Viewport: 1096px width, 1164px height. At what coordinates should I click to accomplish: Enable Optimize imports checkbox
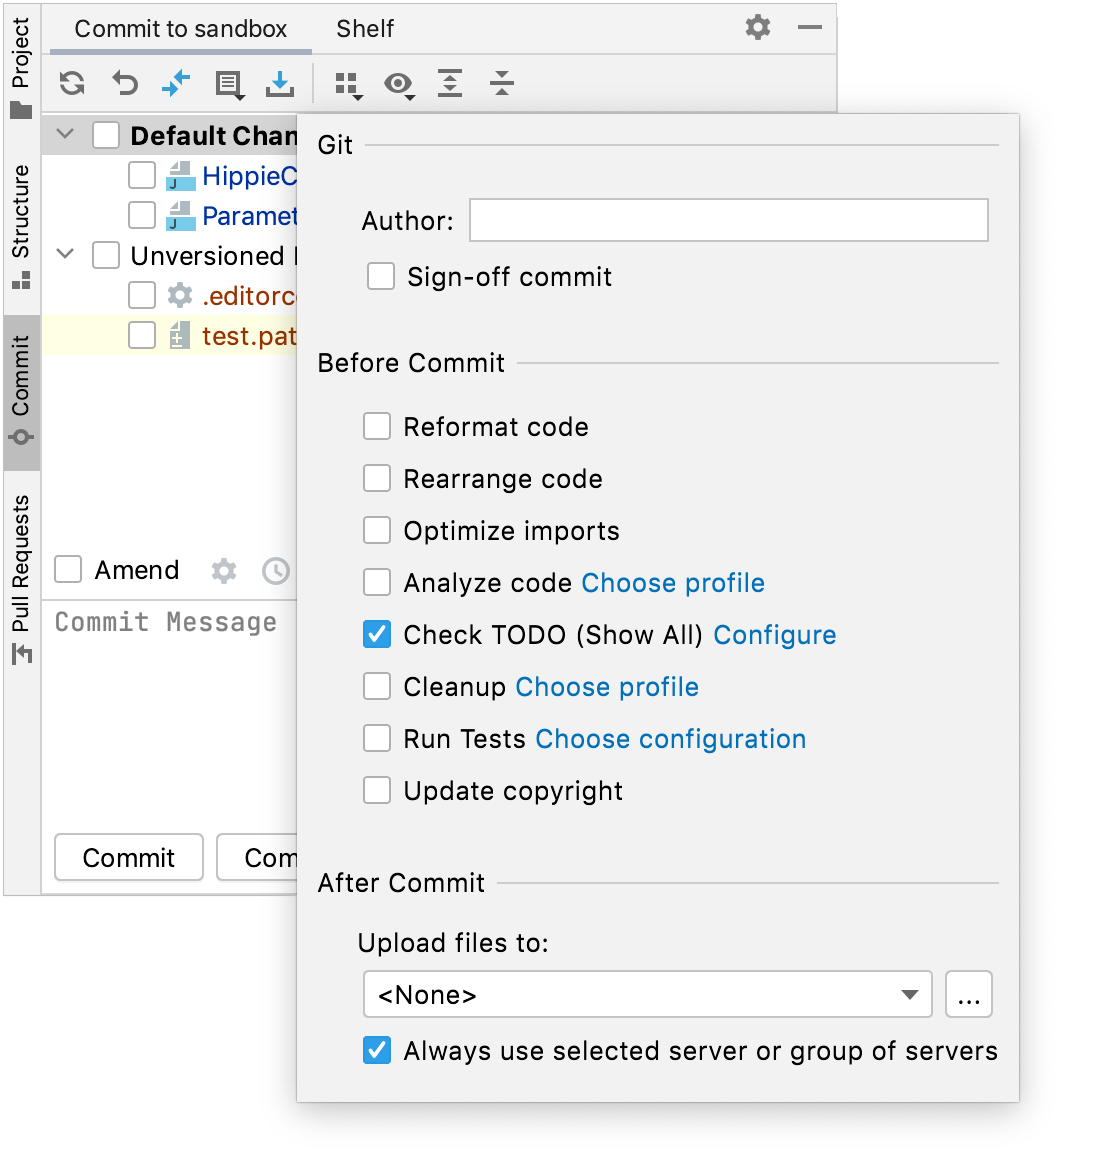(376, 531)
